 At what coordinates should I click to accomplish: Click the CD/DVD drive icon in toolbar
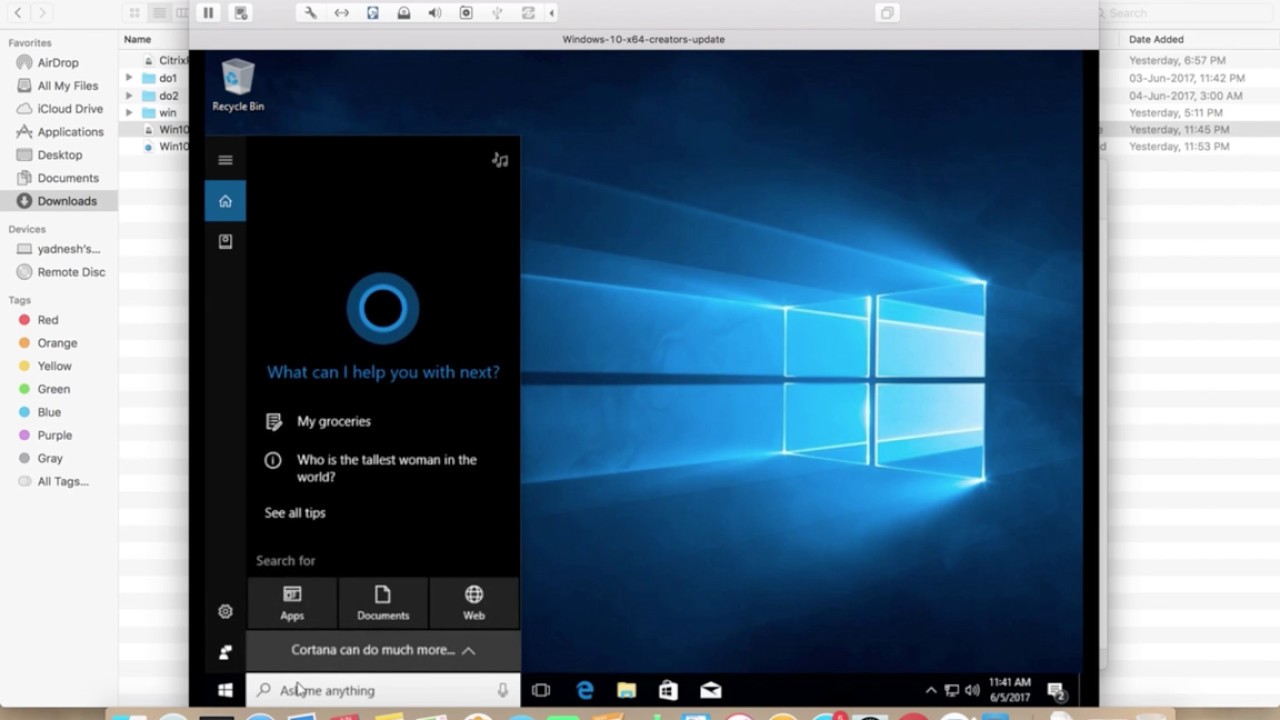click(x=404, y=13)
